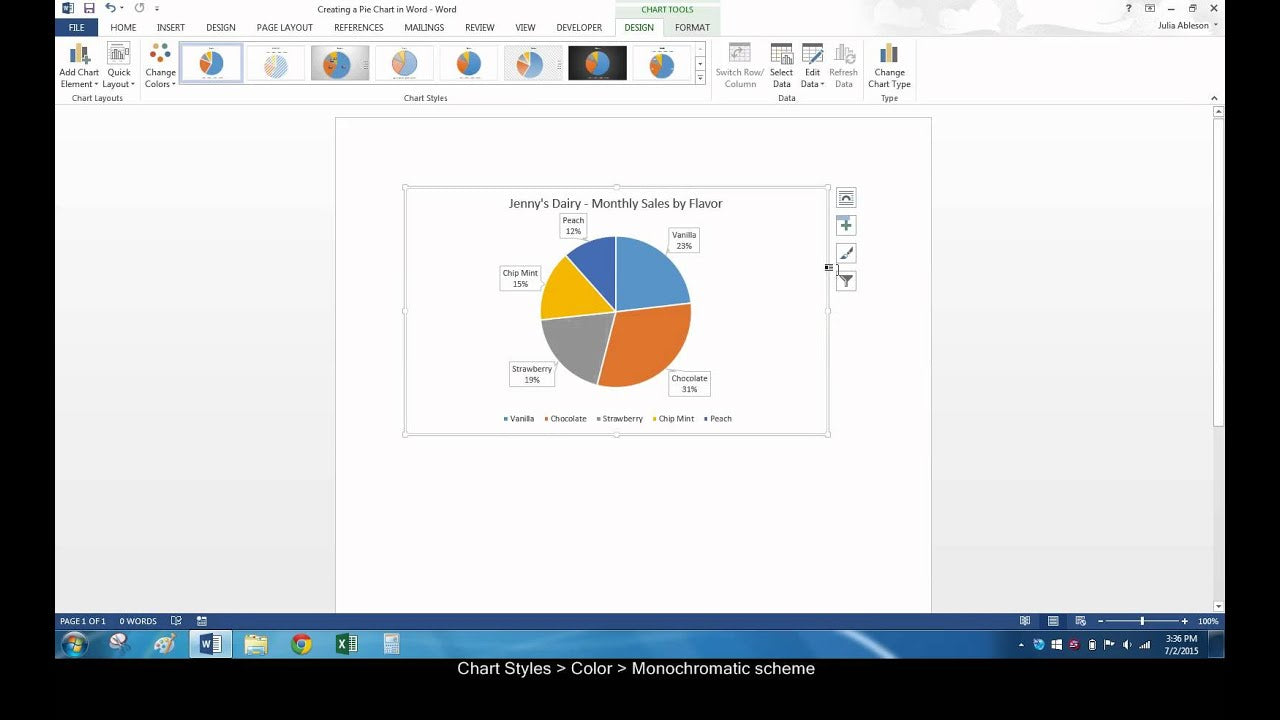Viewport: 1280px width, 720px height.
Task: Open the Chart Styles paintbrush button
Action: 846,254
